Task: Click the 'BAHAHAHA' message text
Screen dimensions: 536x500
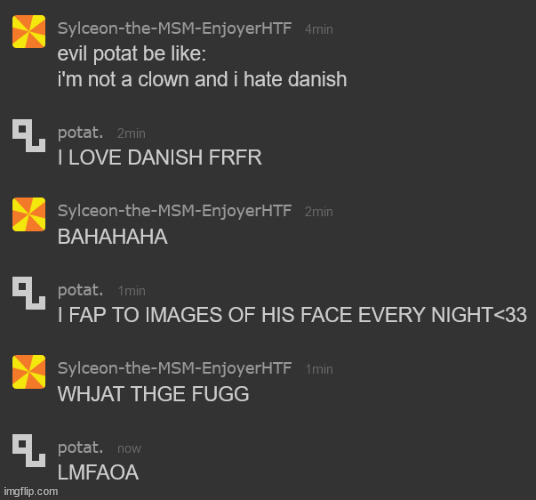Action: click(112, 237)
